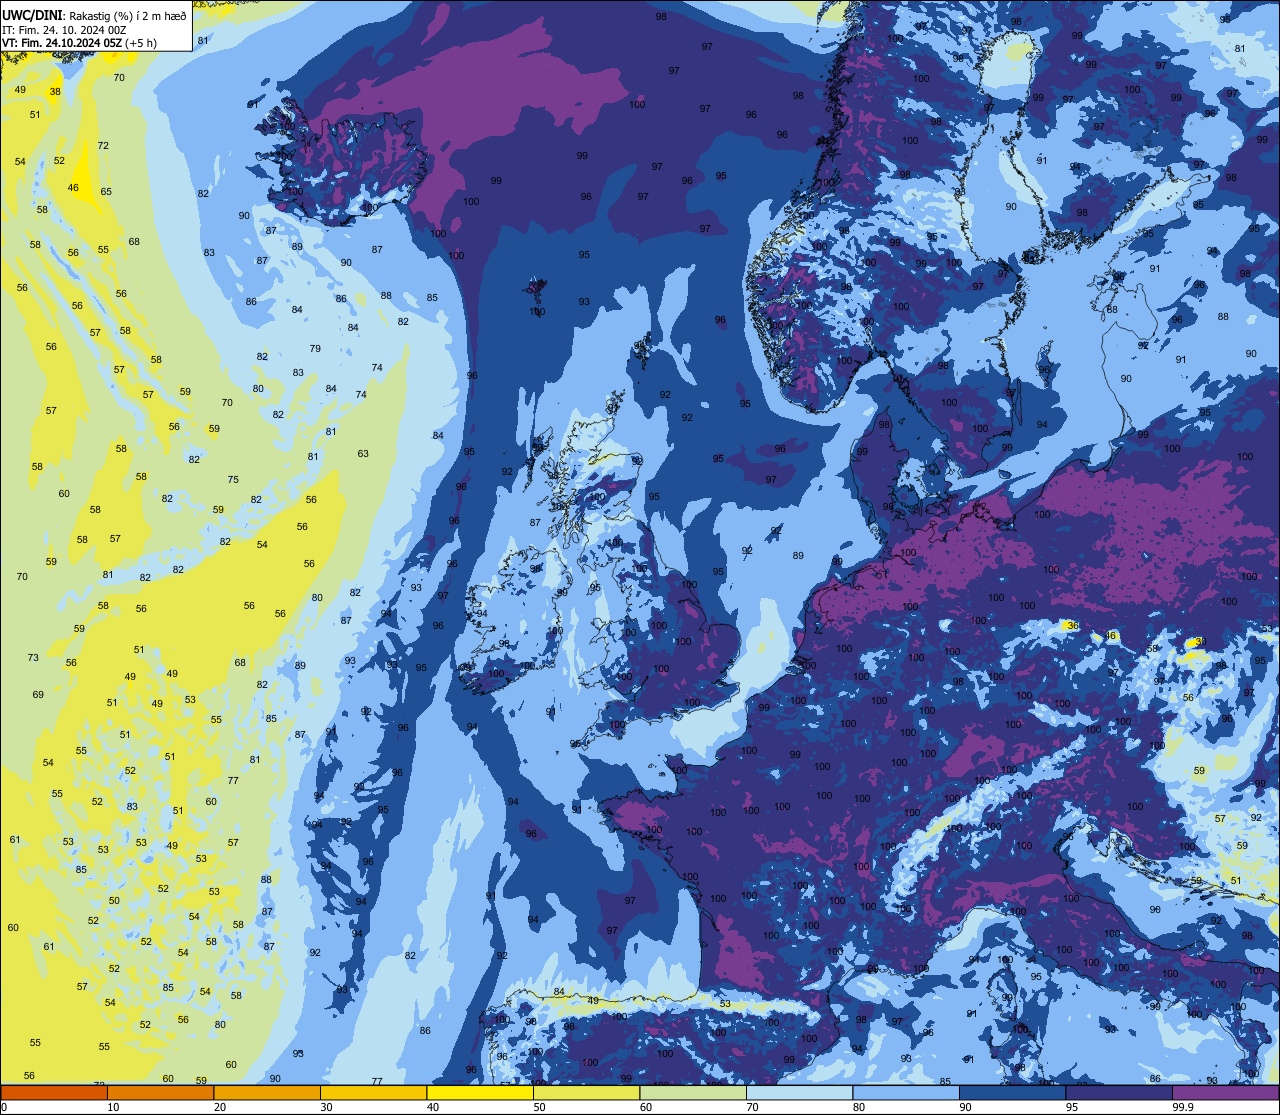Click the humidity value "63" on the map

point(363,454)
